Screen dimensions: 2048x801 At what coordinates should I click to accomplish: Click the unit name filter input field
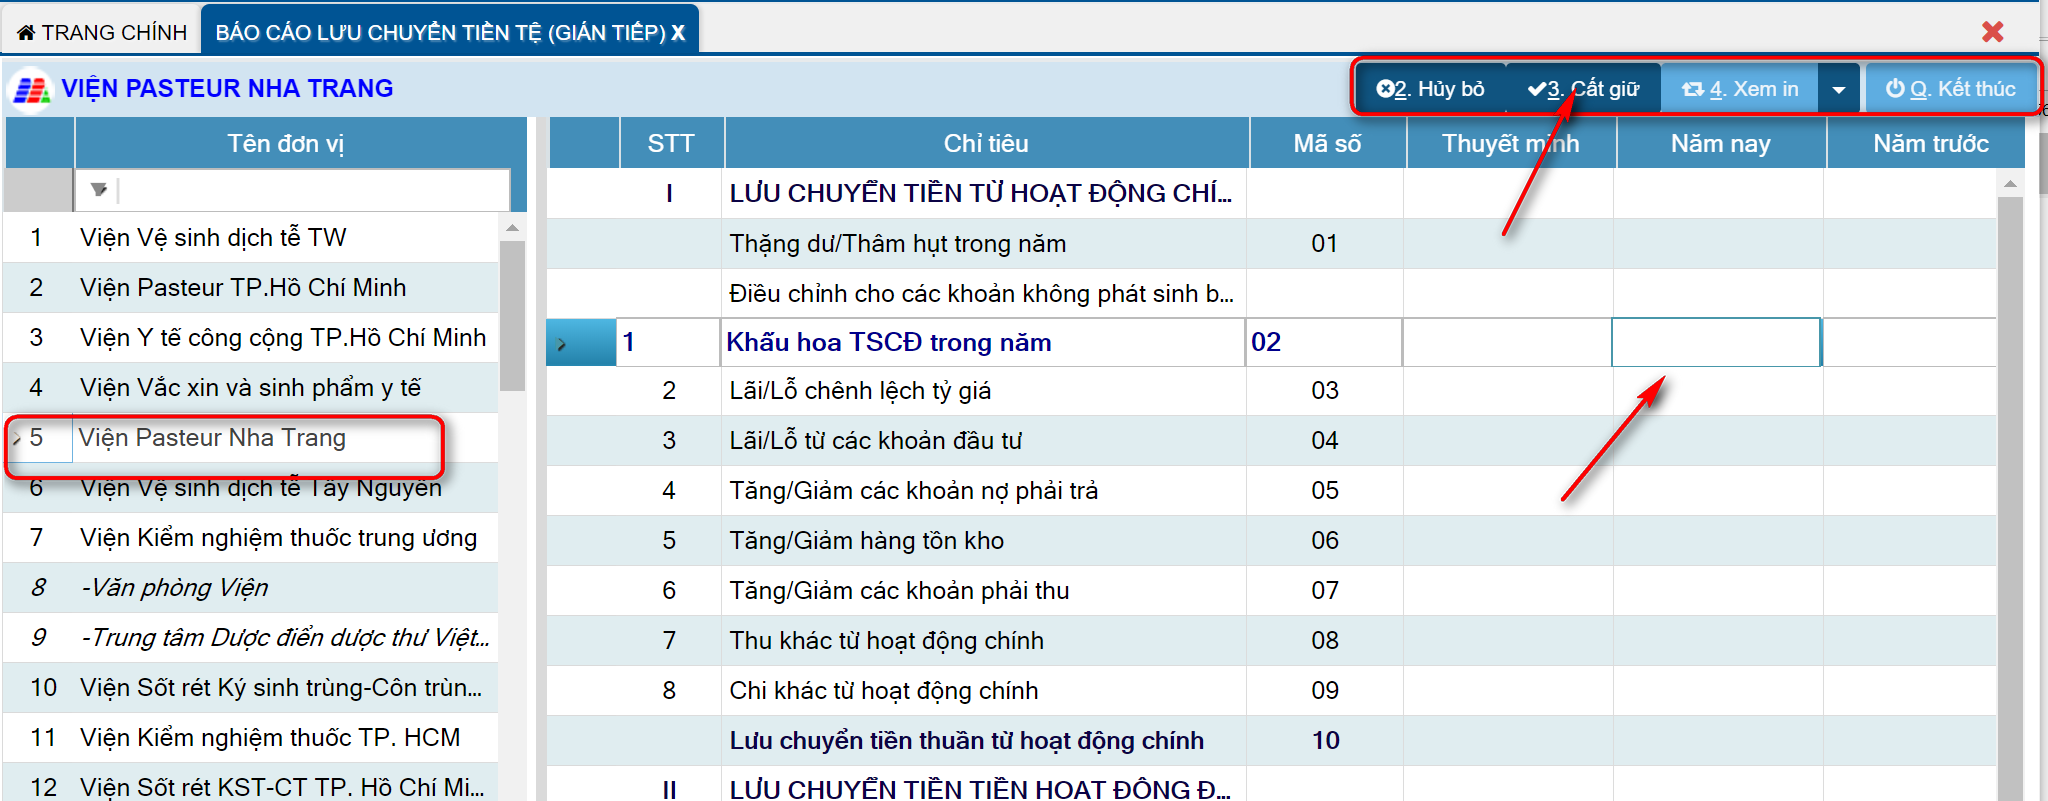pos(312,189)
